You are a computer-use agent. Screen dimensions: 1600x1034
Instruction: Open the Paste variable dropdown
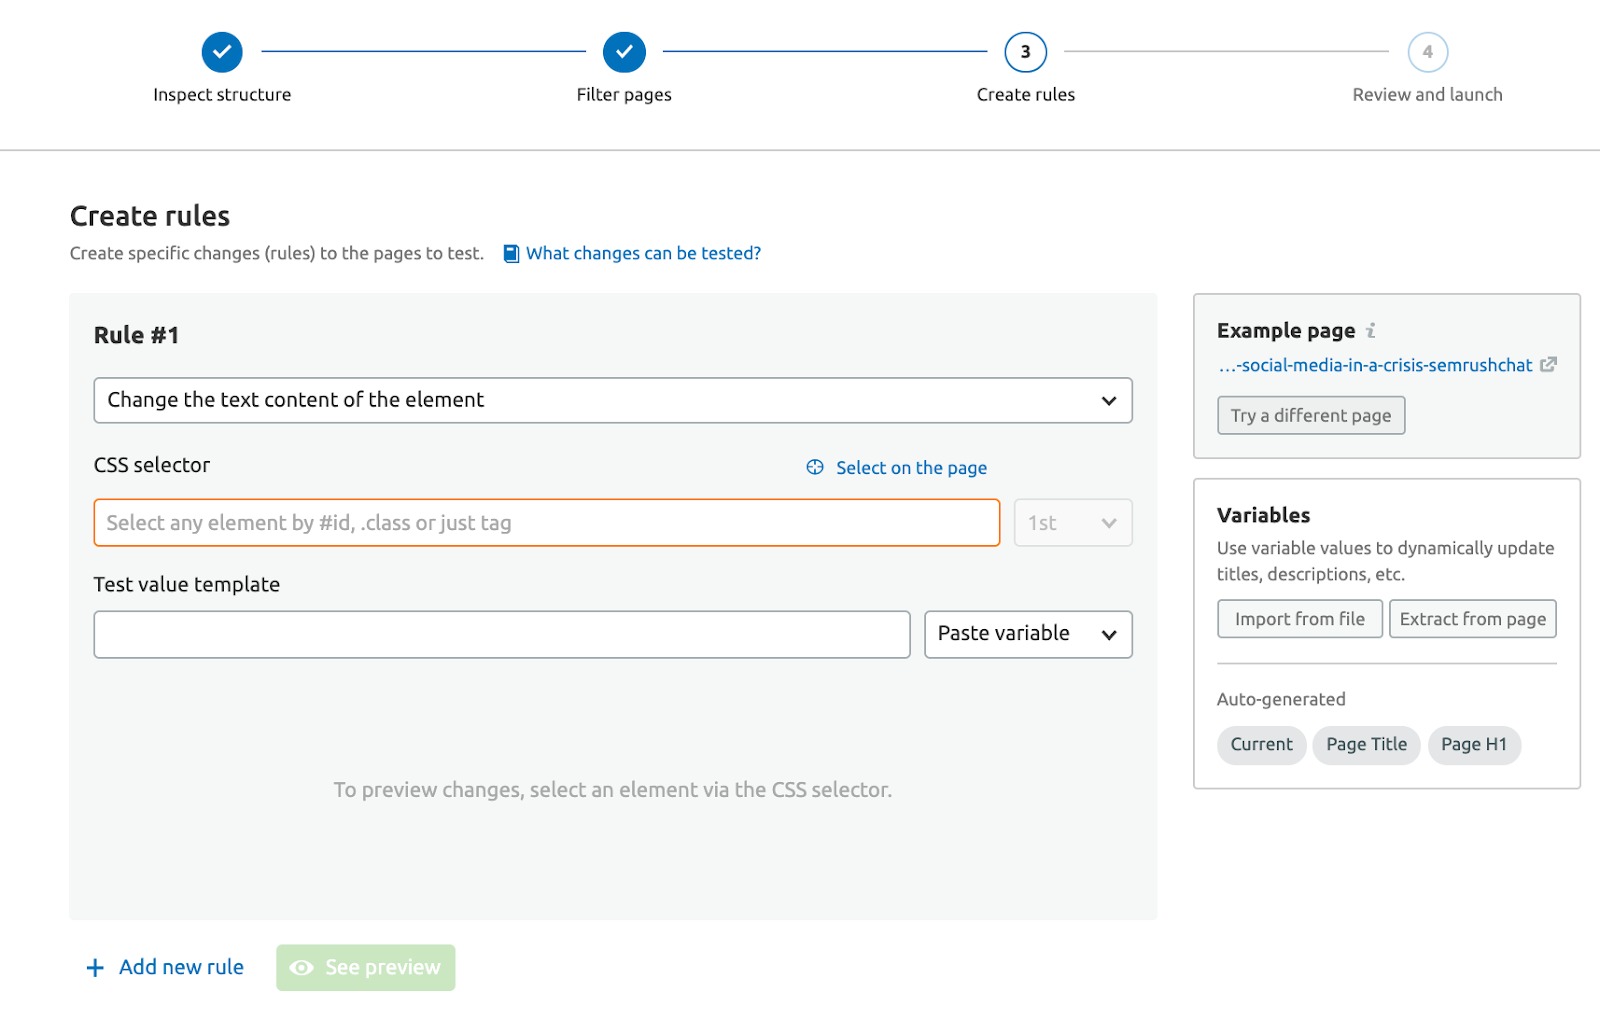pyautogui.click(x=1028, y=634)
